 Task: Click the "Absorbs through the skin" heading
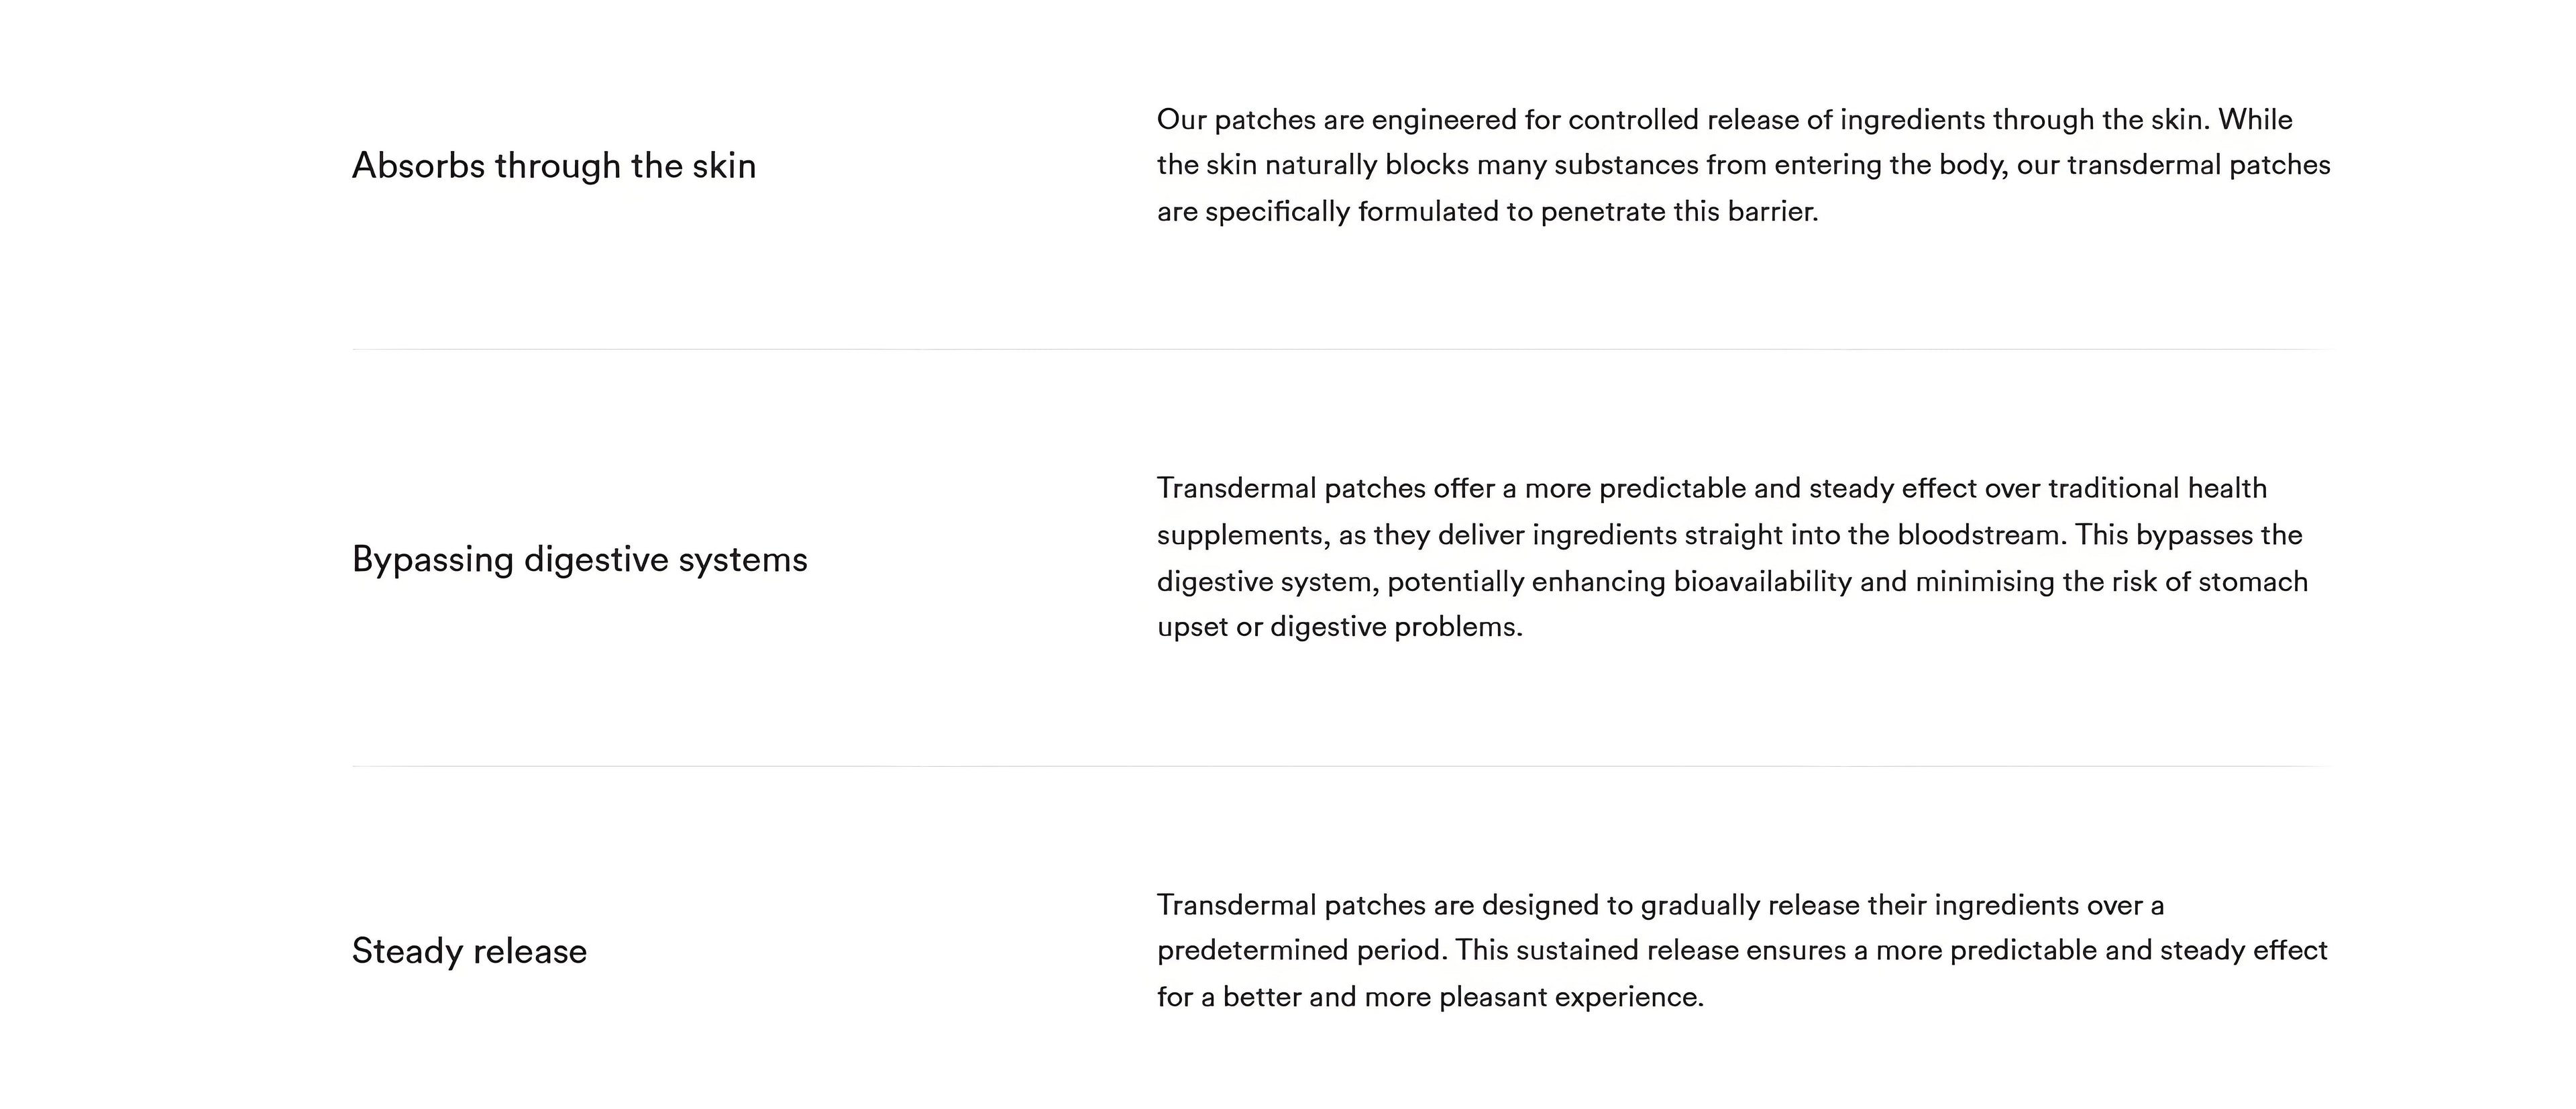tap(554, 166)
